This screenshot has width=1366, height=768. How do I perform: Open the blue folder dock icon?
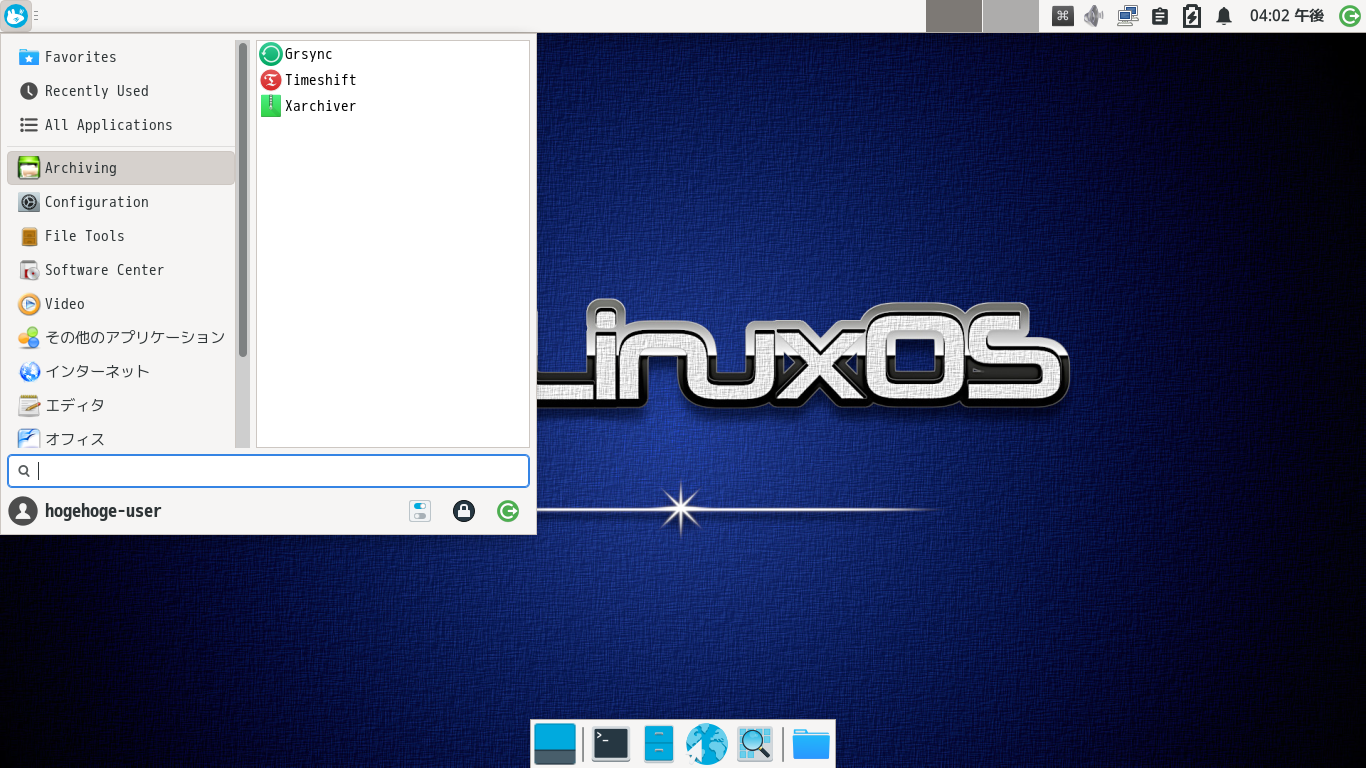click(811, 744)
